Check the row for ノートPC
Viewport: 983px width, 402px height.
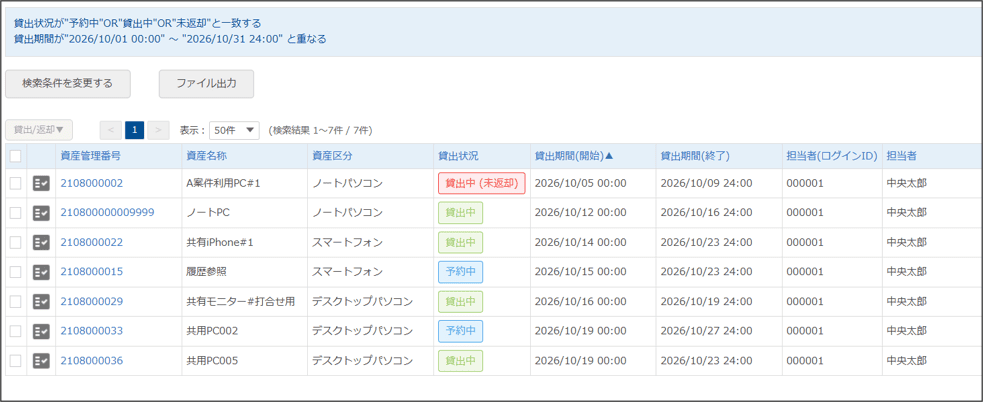coord(16,213)
